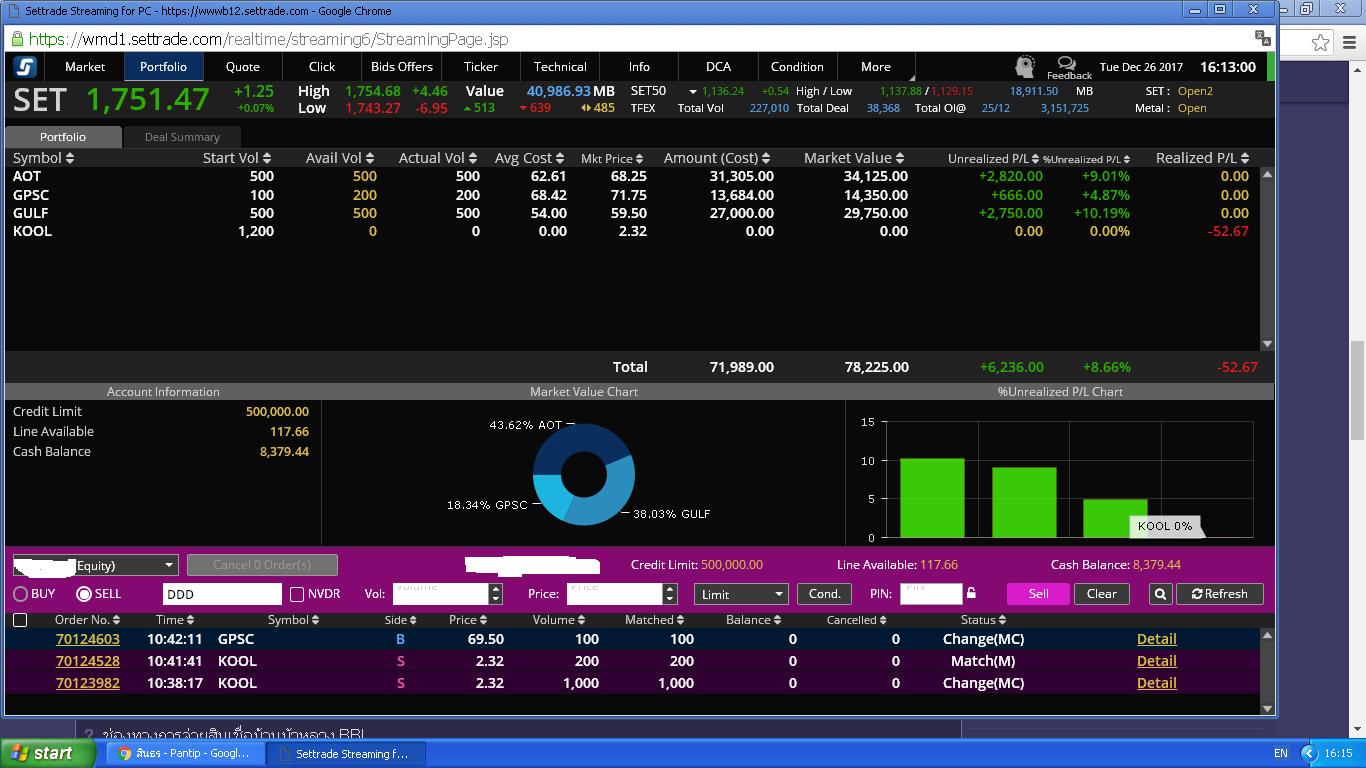Screen dimensions: 1366x768
Task: Click the magnifier search button near Refresh
Action: 1160,594
